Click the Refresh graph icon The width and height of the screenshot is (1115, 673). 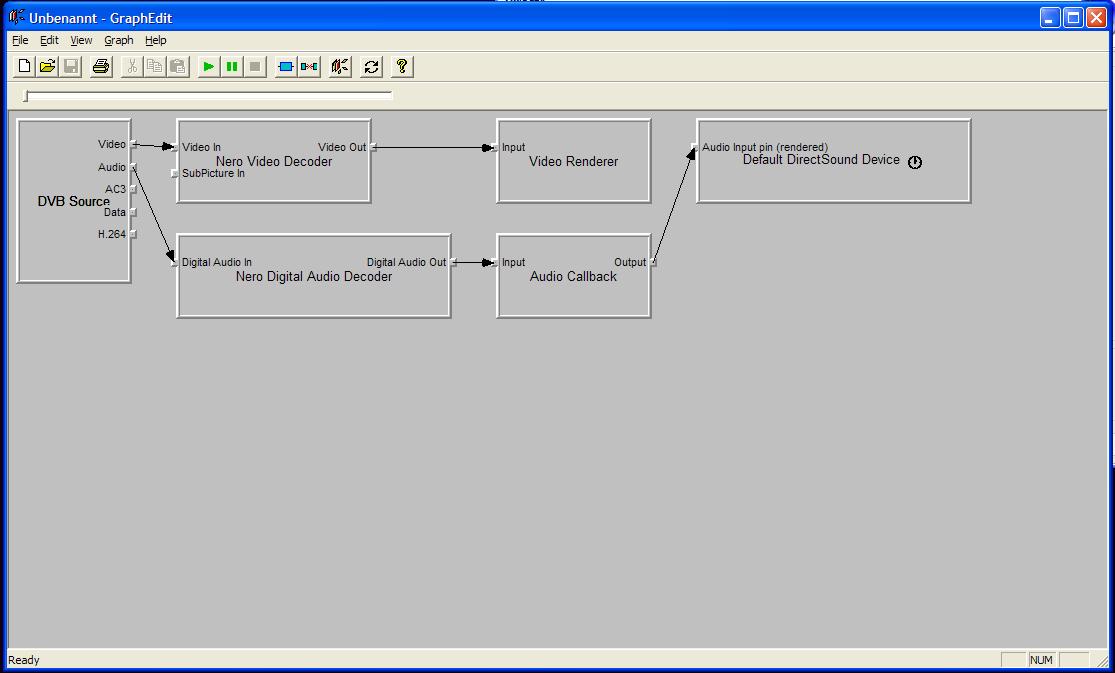tap(372, 67)
